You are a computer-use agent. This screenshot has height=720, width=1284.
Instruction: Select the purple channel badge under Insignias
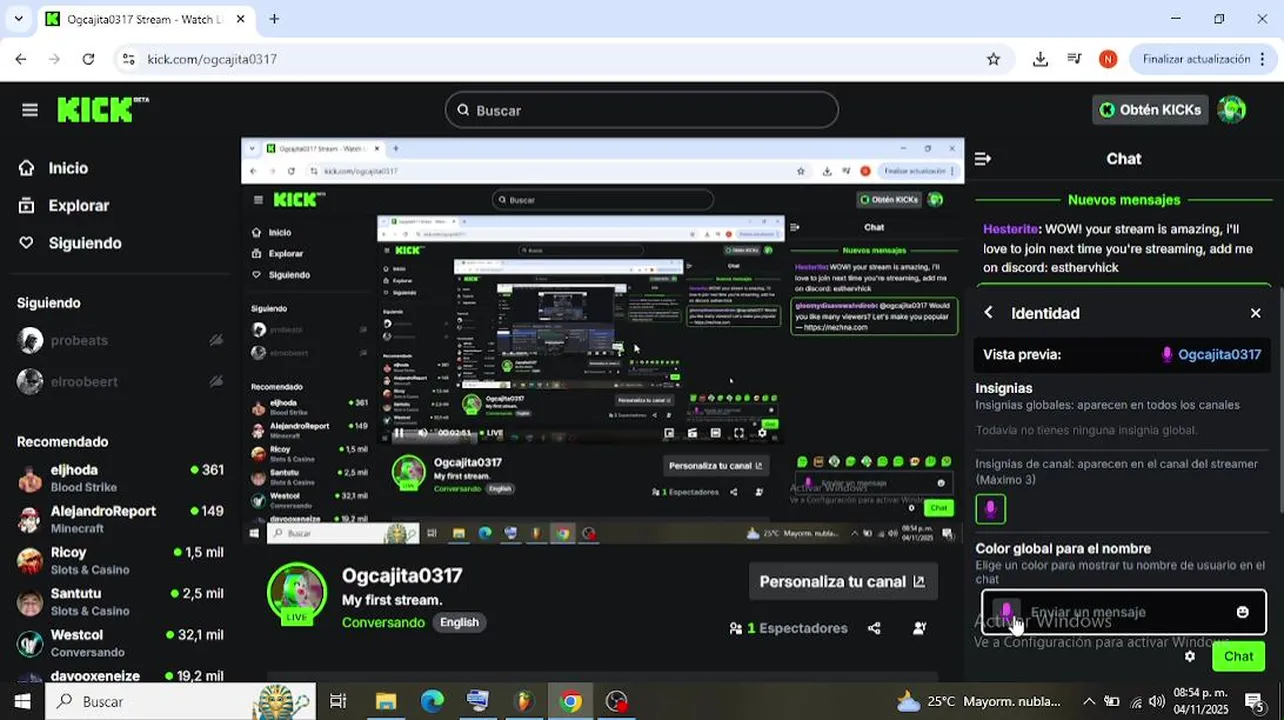click(x=991, y=509)
